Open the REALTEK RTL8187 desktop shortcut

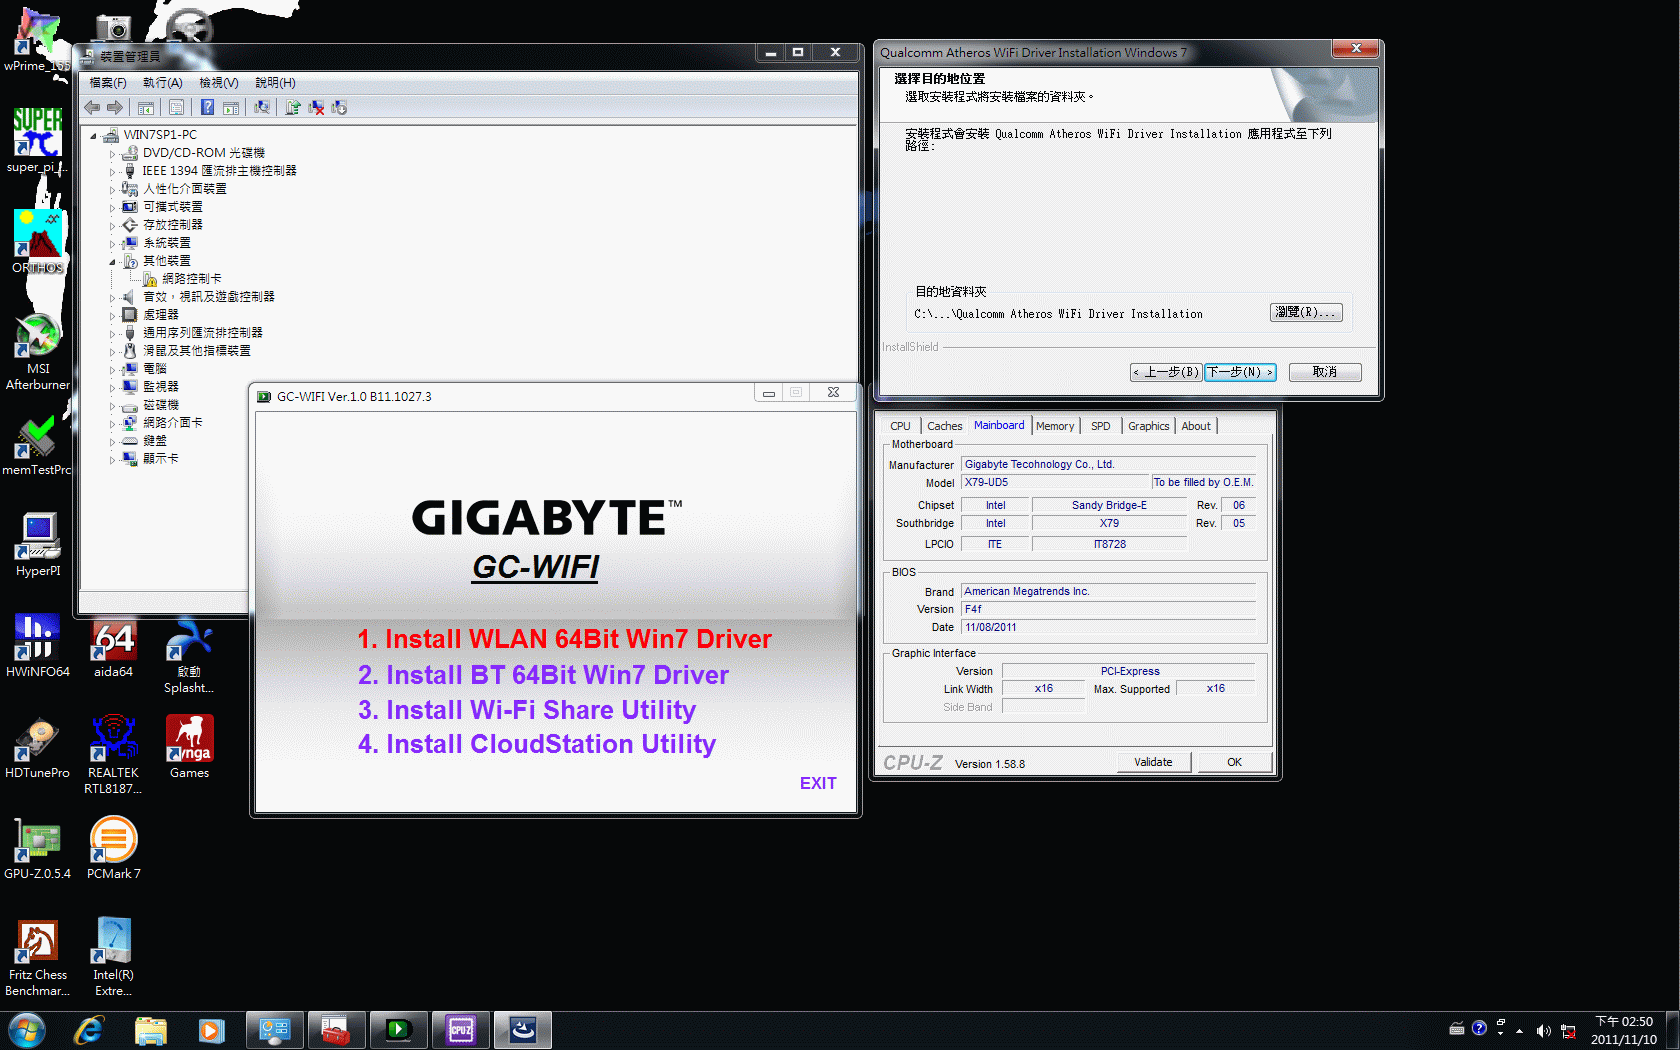[x=114, y=755]
